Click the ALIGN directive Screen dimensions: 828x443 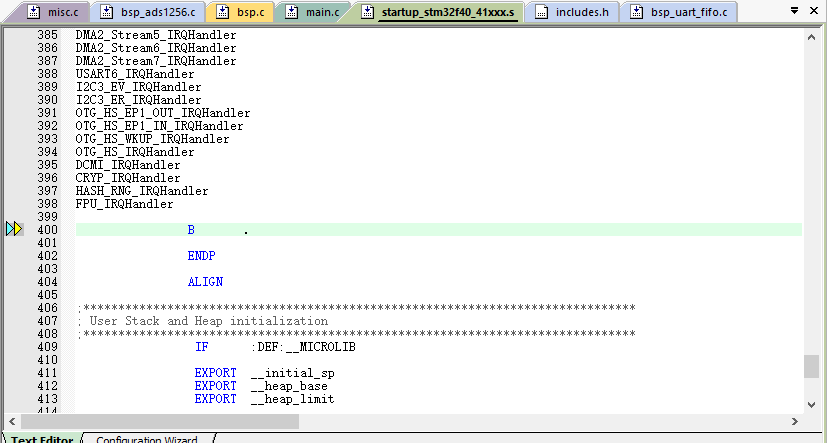(x=205, y=281)
